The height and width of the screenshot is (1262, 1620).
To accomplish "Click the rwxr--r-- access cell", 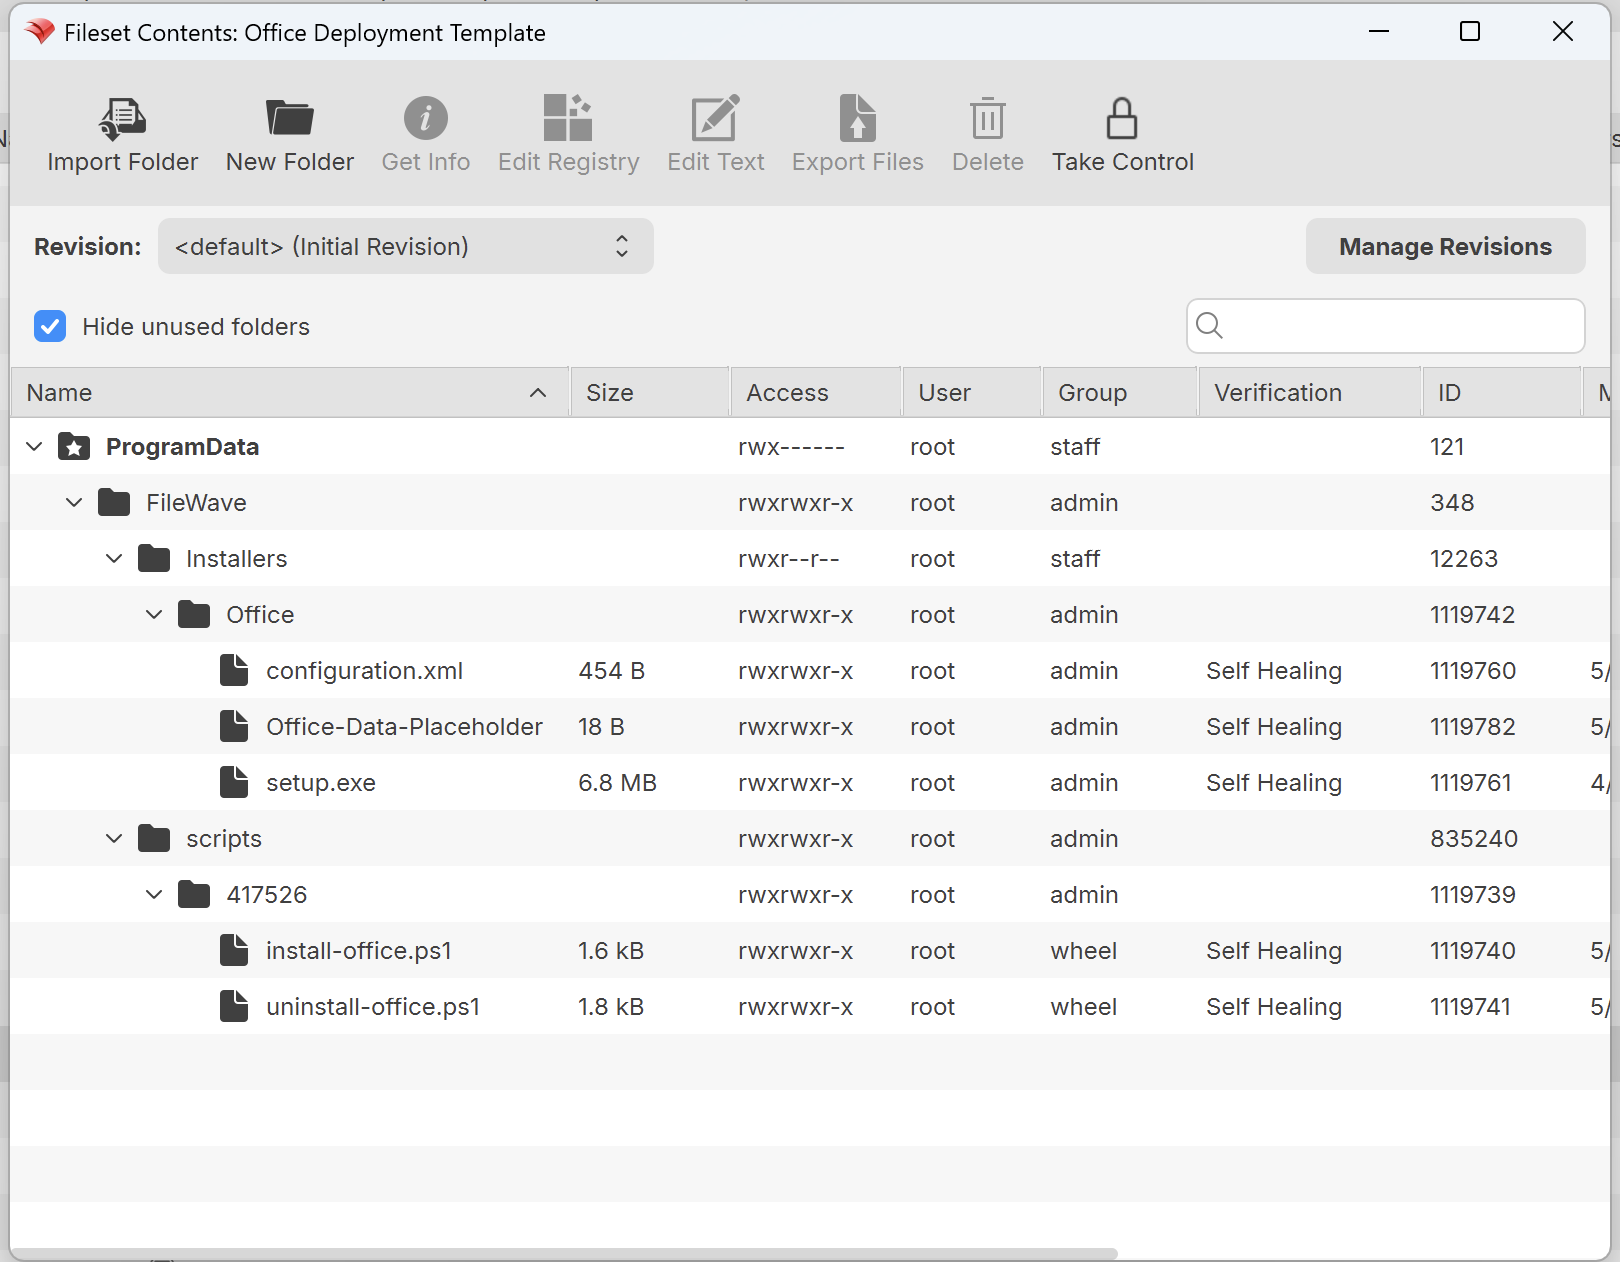I will click(789, 559).
